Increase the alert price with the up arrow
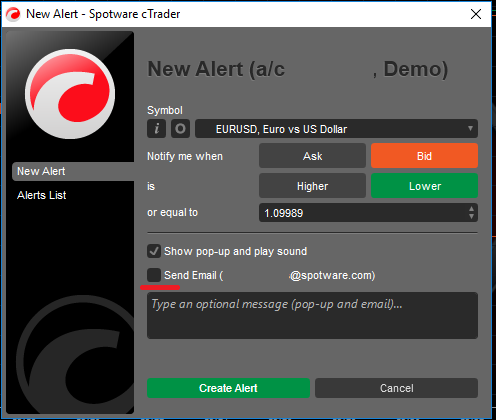Image resolution: width=496 pixels, height=420 pixels. [x=471, y=209]
